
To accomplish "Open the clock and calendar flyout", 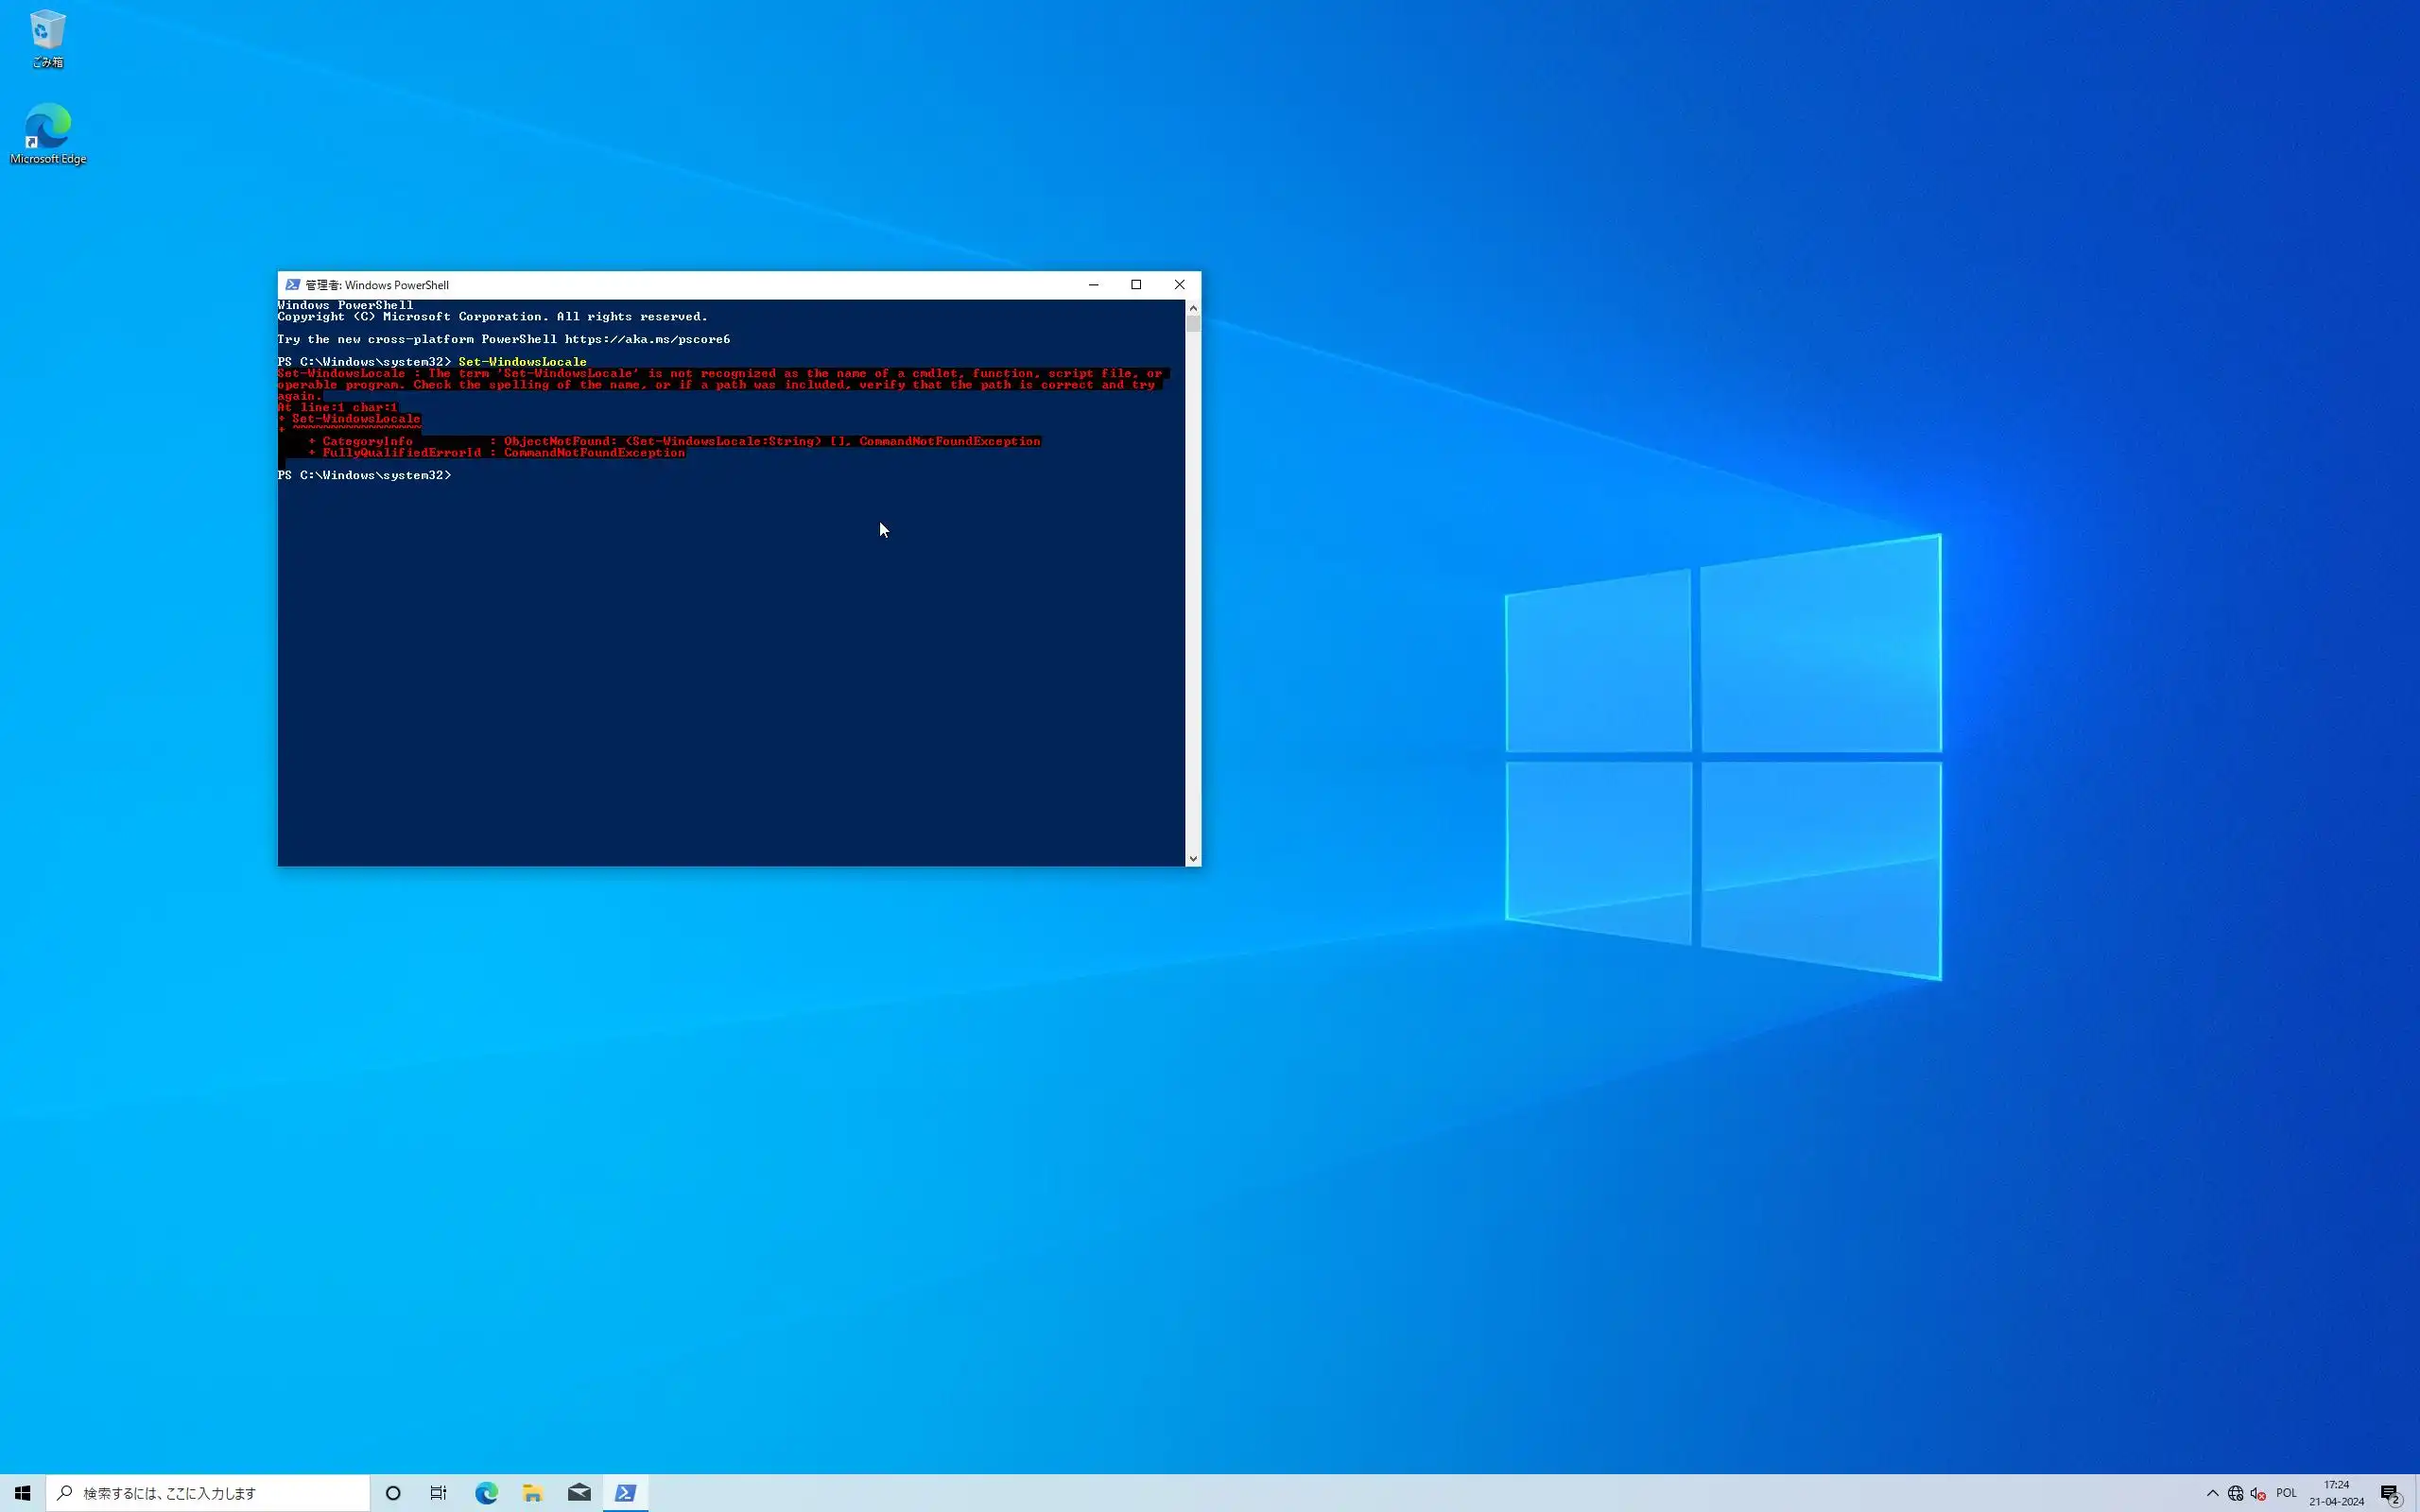I will click(x=2336, y=1493).
